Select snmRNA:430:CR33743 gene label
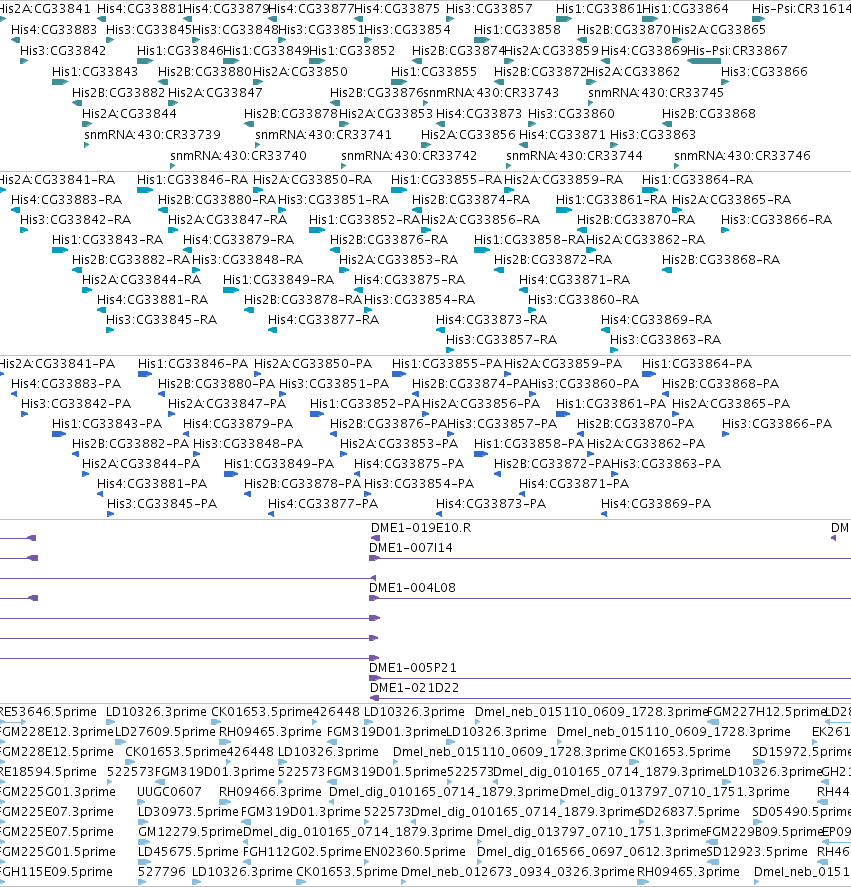The image size is (851, 887). [491, 93]
